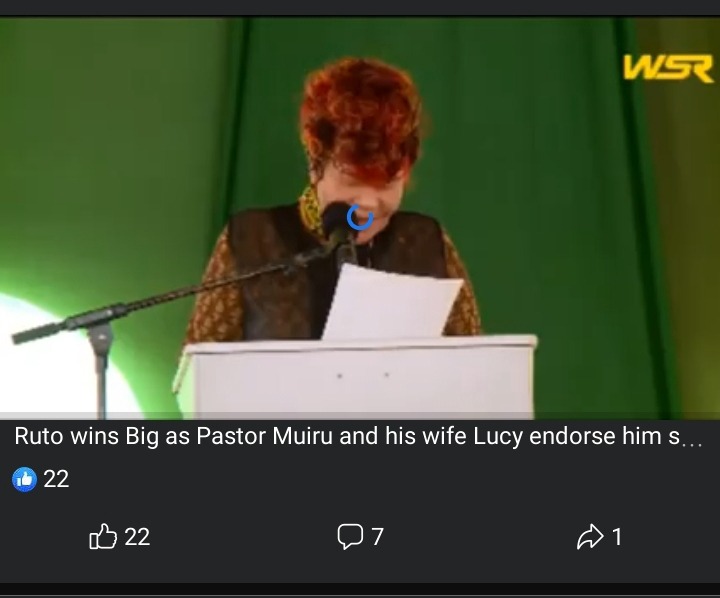The height and width of the screenshot is (598, 720).
Task: Click the share count number 1
Action: [x=617, y=537]
